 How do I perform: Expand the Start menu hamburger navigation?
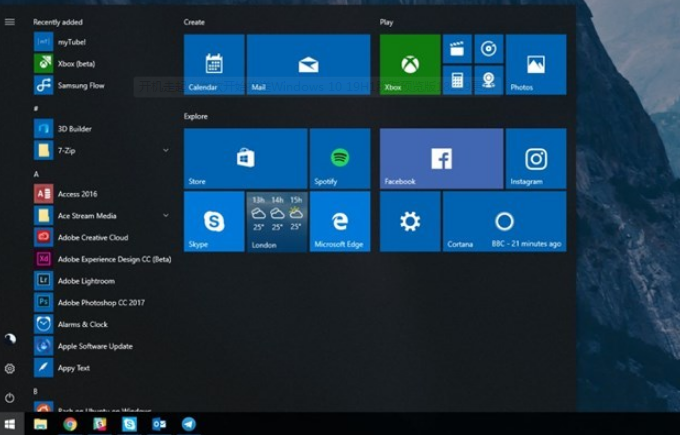(x=10, y=22)
